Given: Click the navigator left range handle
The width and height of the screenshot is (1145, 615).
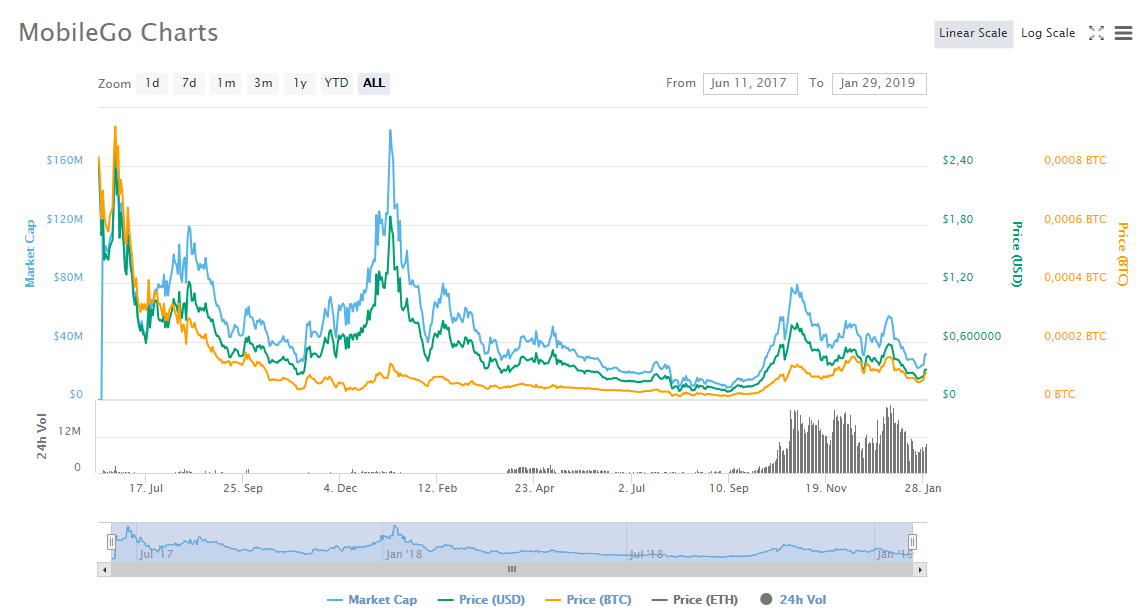Looking at the screenshot, I should point(111,541).
